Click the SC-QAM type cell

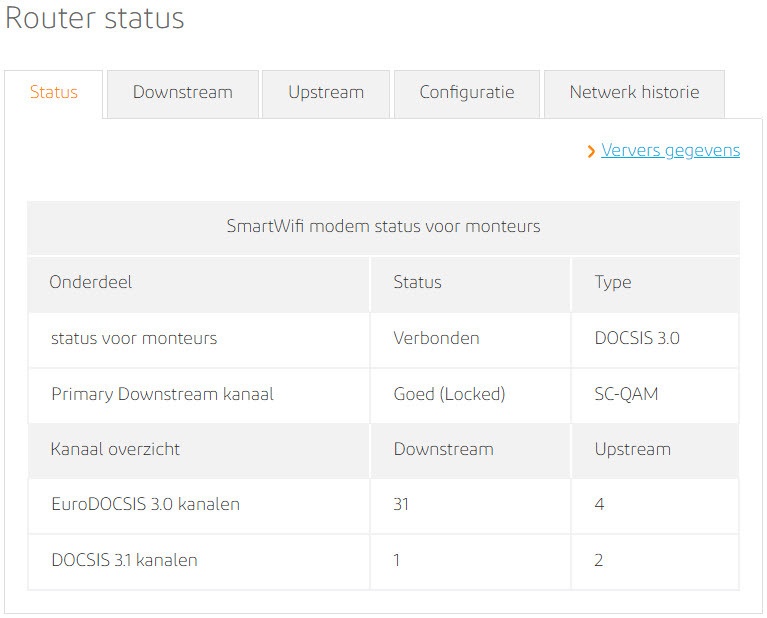(626, 394)
